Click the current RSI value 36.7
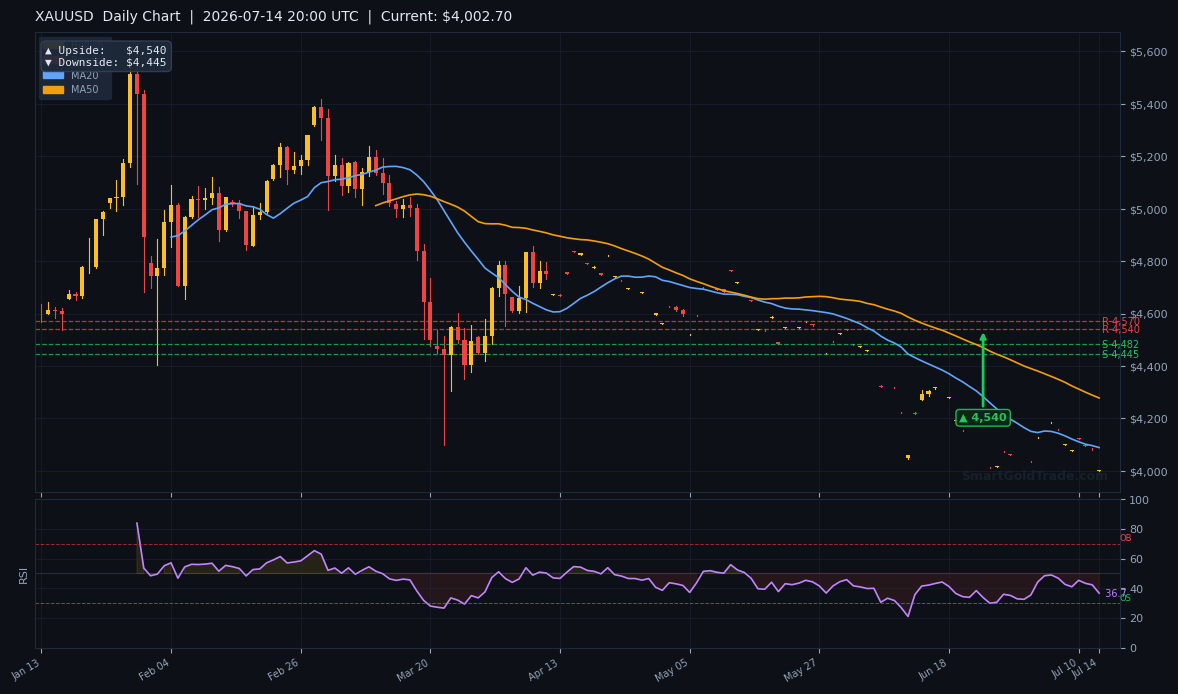The image size is (1178, 694). (1115, 593)
